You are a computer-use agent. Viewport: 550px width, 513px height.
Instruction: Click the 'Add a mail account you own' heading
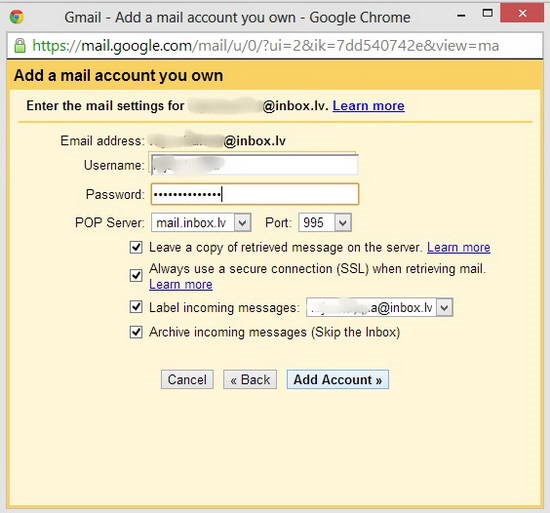tap(119, 75)
